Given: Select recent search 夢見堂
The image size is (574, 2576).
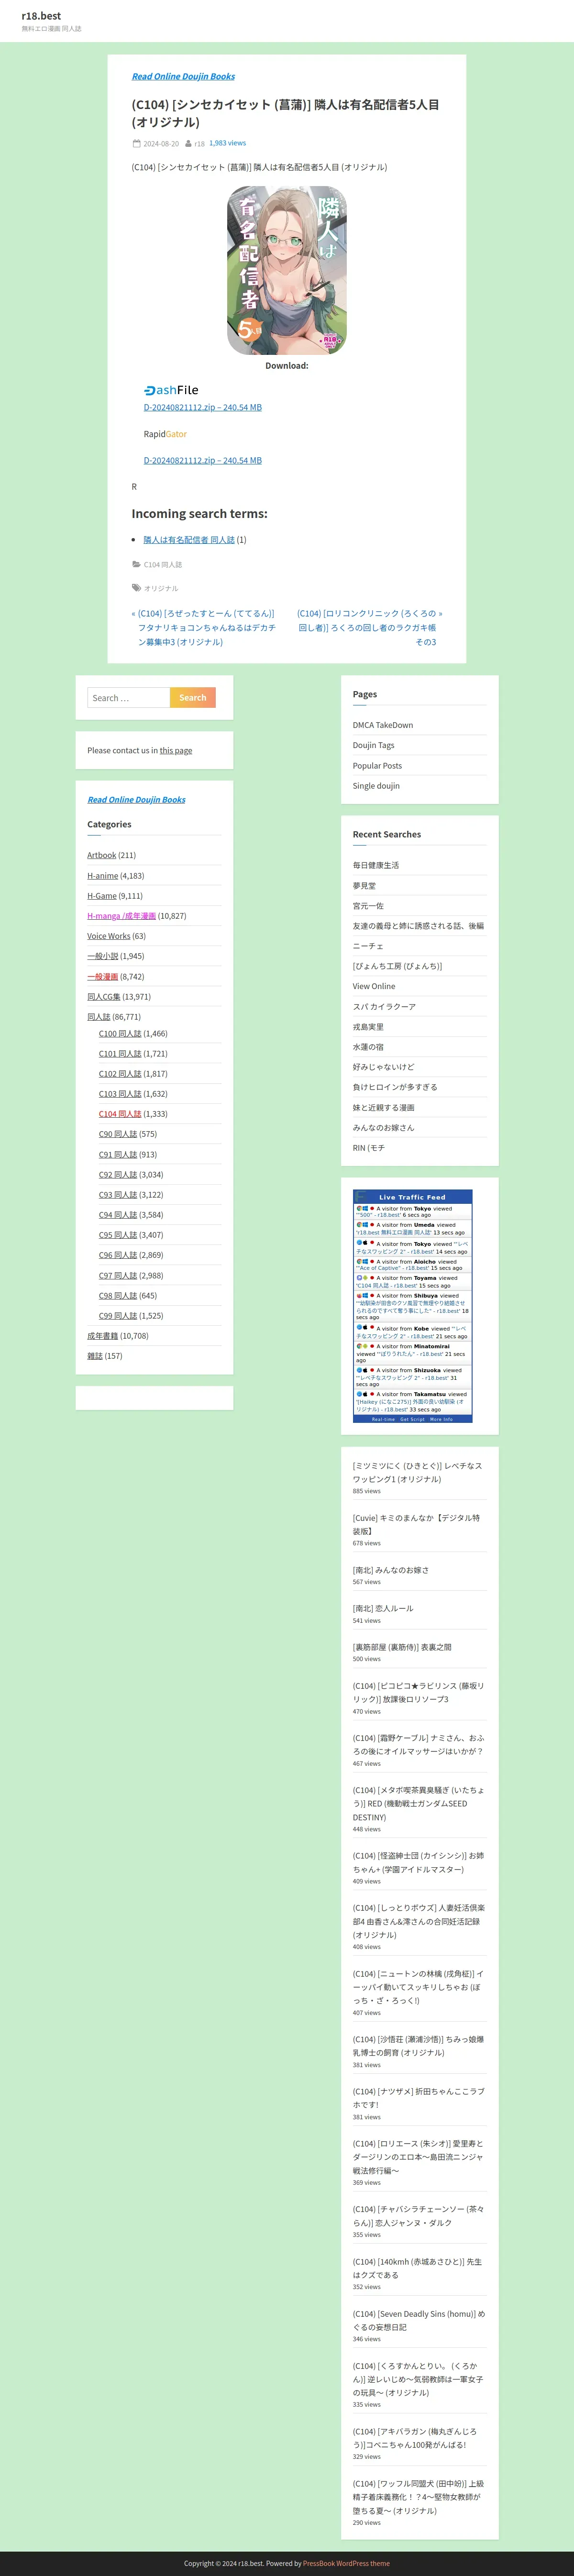Looking at the screenshot, I should point(364,886).
